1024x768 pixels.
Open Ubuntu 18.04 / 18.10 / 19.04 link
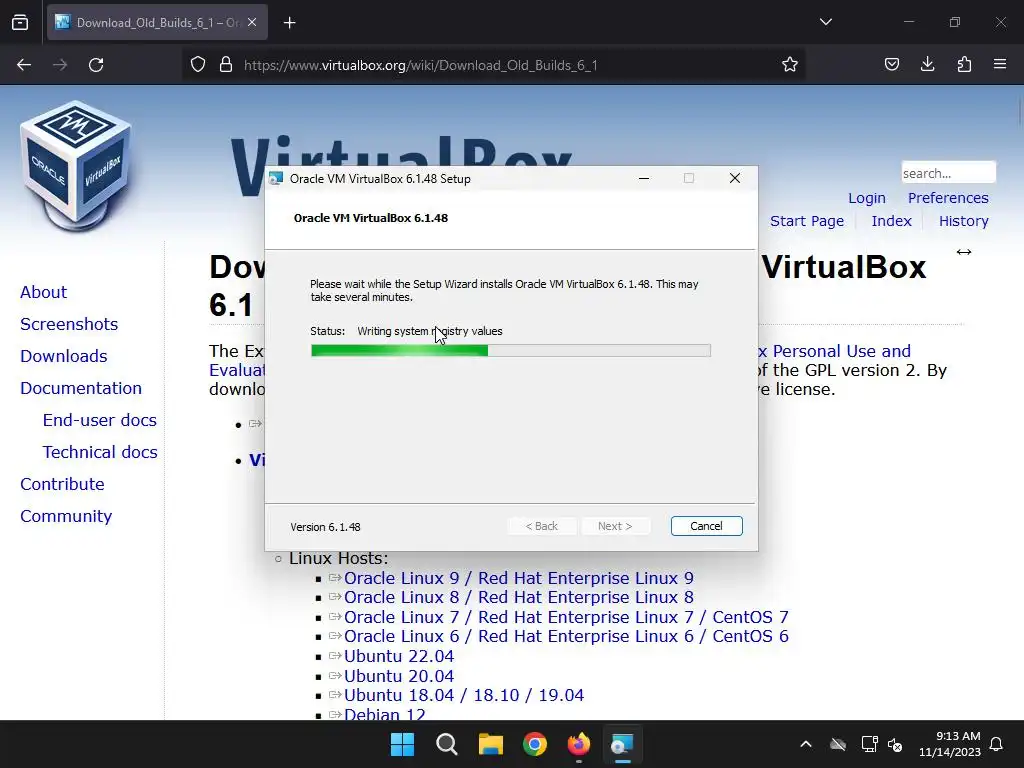pos(464,695)
